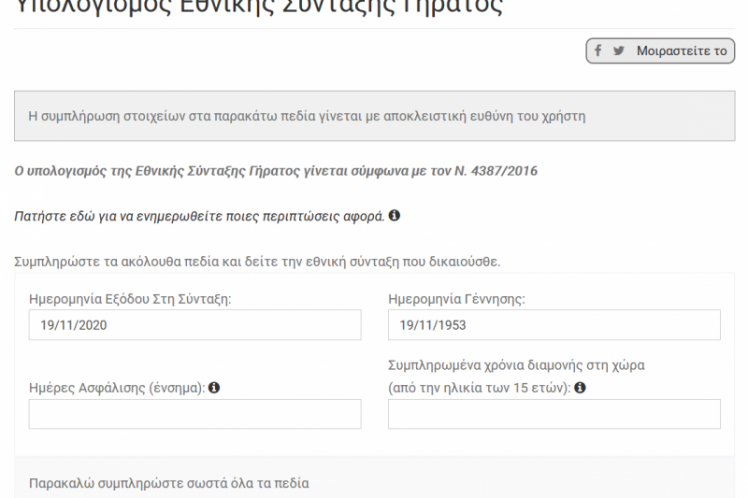Click info icon after "ποιες περιπτώσεις αφορά"
This screenshot has height=498, width=748.
(x=394, y=216)
